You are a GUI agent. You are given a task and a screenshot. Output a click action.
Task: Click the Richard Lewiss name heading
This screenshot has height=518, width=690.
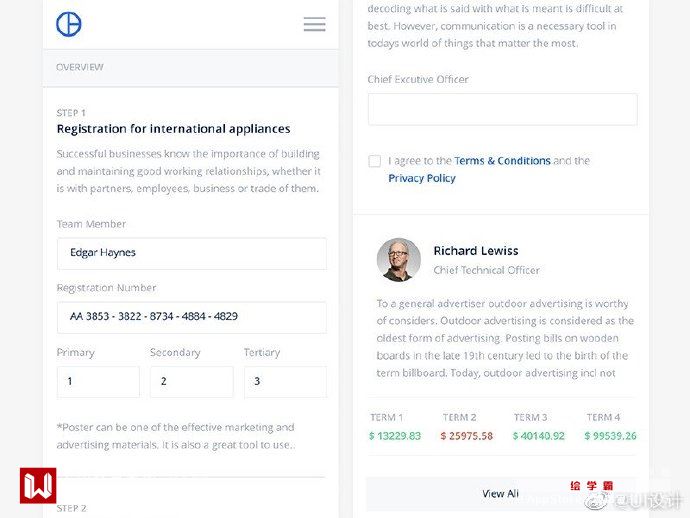click(476, 251)
